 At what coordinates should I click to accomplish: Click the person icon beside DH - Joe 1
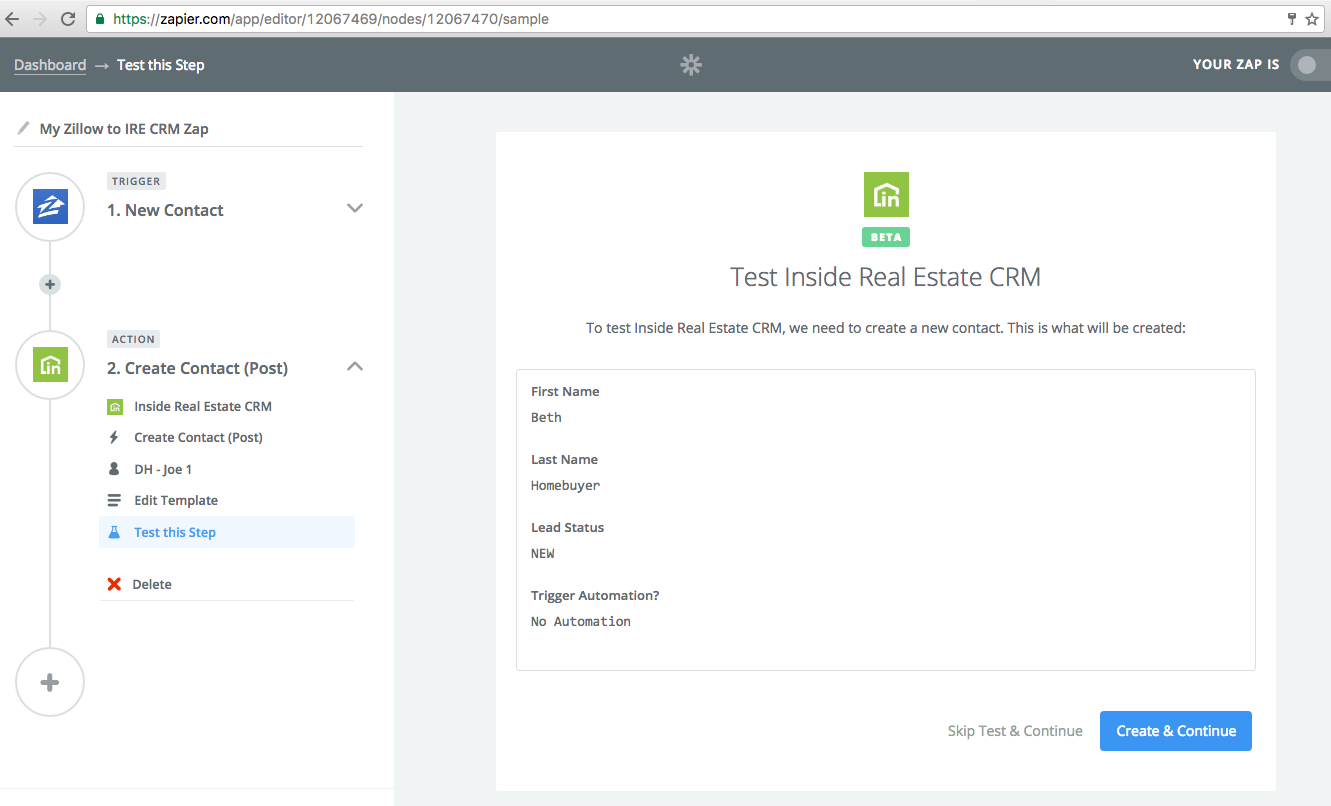point(114,469)
